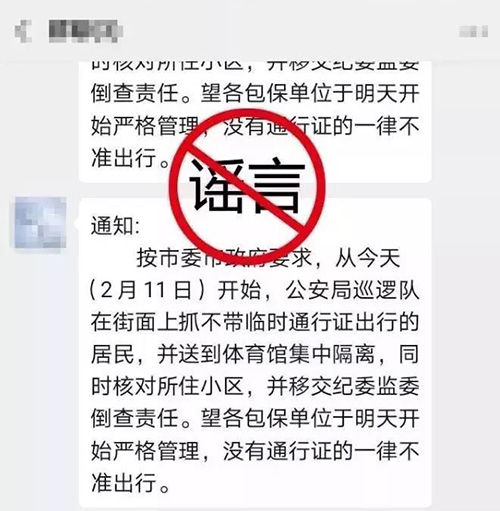Click final 准出行。 line in lower message

point(131,483)
